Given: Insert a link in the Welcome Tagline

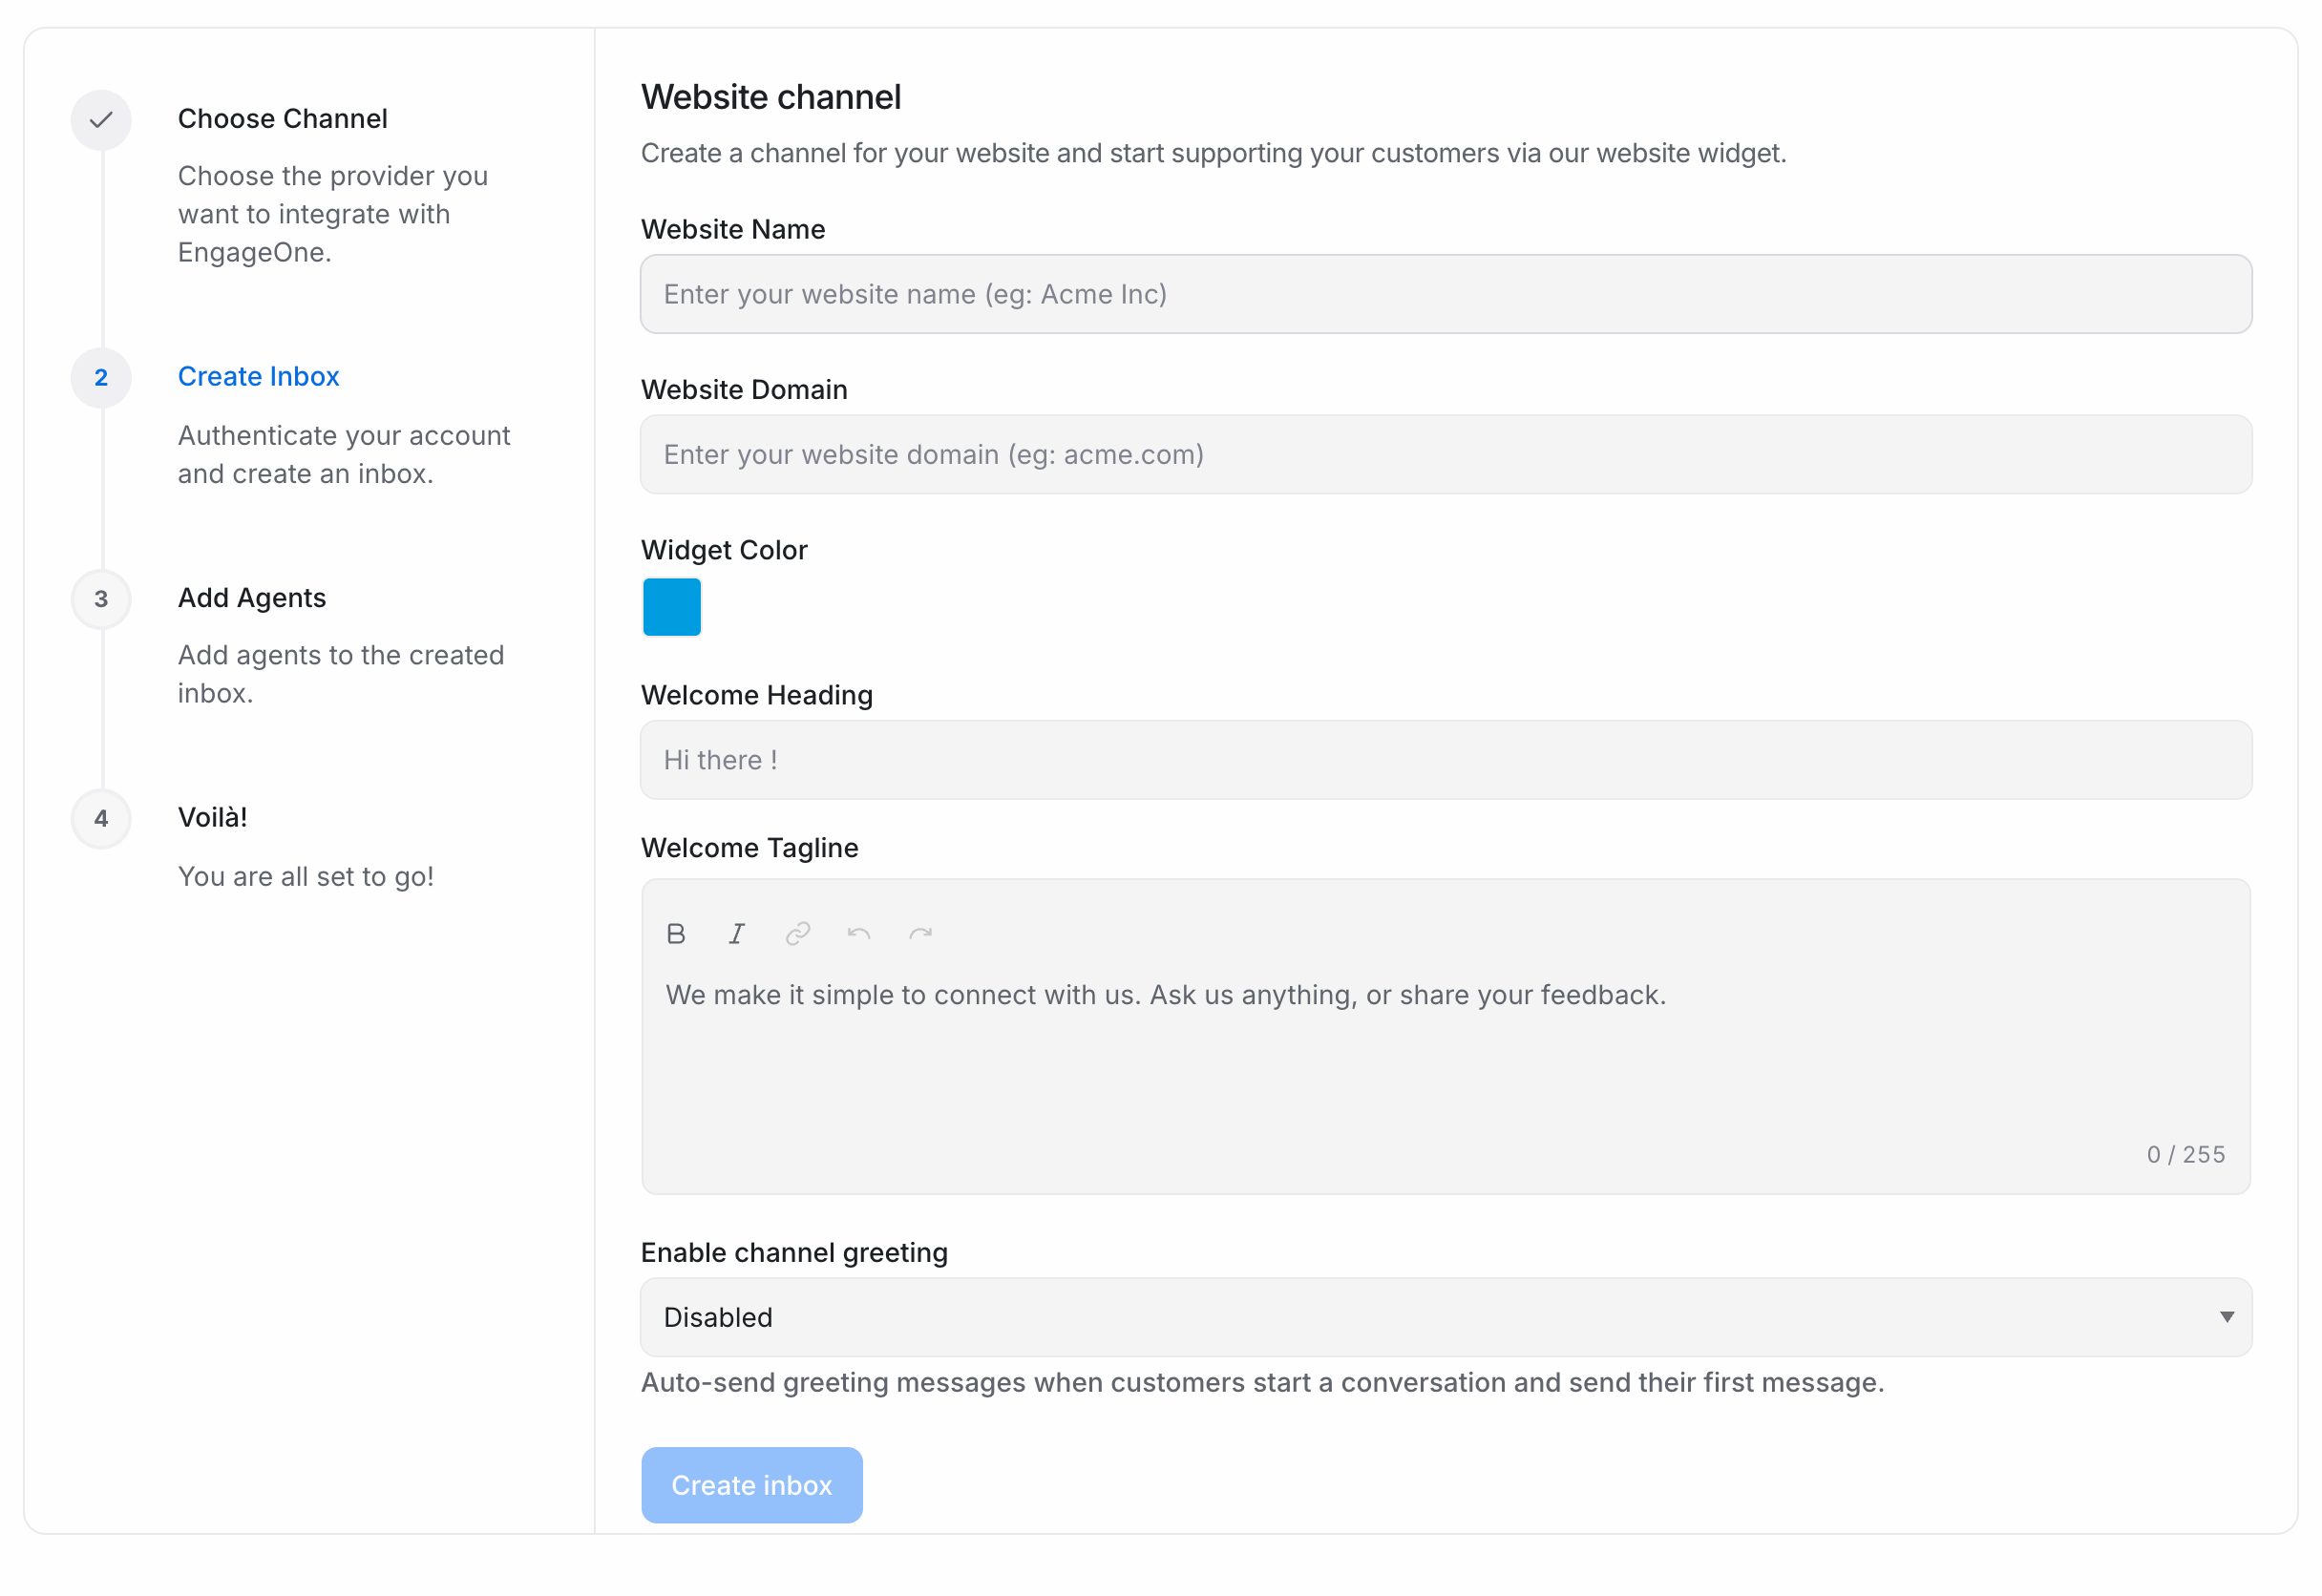Looking at the screenshot, I should point(797,934).
